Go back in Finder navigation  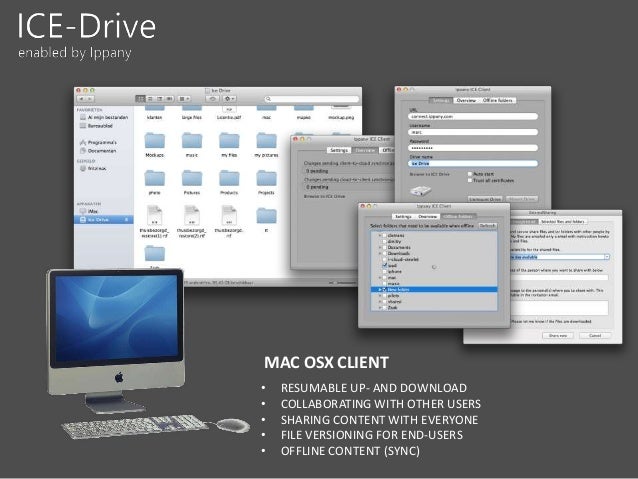point(81,99)
